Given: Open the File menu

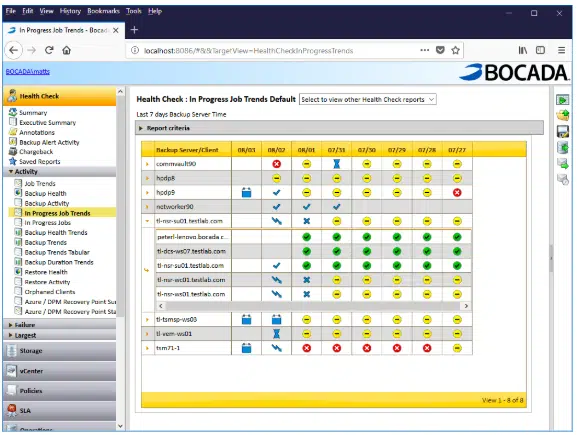Looking at the screenshot, I should pos(11,11).
